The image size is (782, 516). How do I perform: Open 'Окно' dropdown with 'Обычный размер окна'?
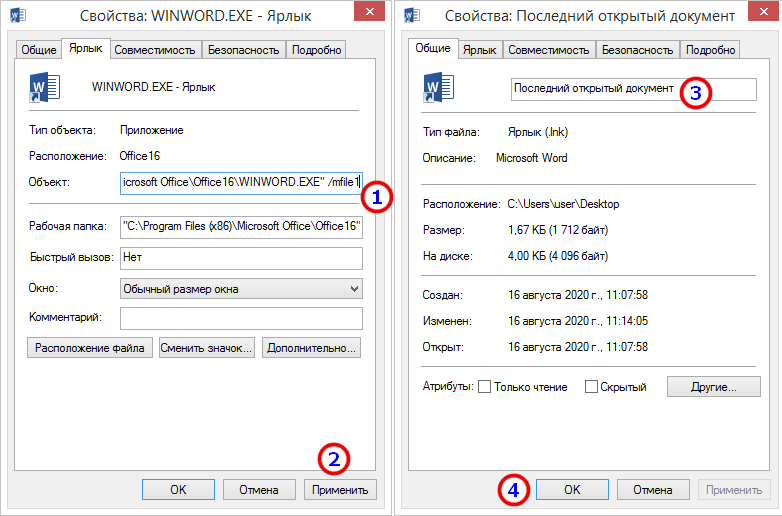241,289
